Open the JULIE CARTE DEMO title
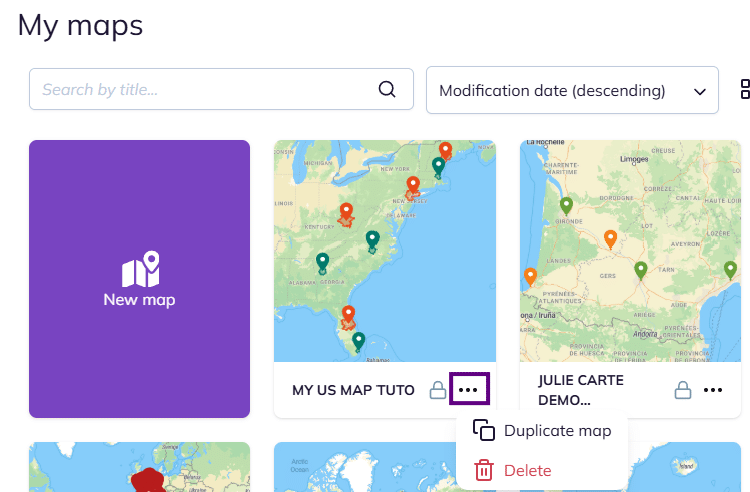Viewport: 750px width, 492px height. [580, 390]
